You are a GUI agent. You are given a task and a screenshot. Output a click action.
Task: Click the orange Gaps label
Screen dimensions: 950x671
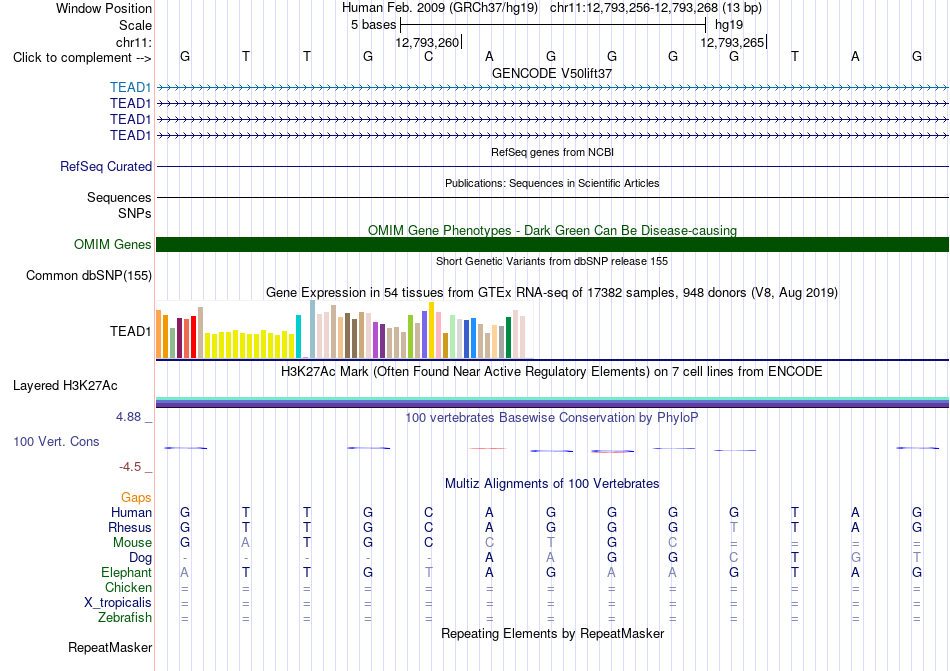point(136,497)
